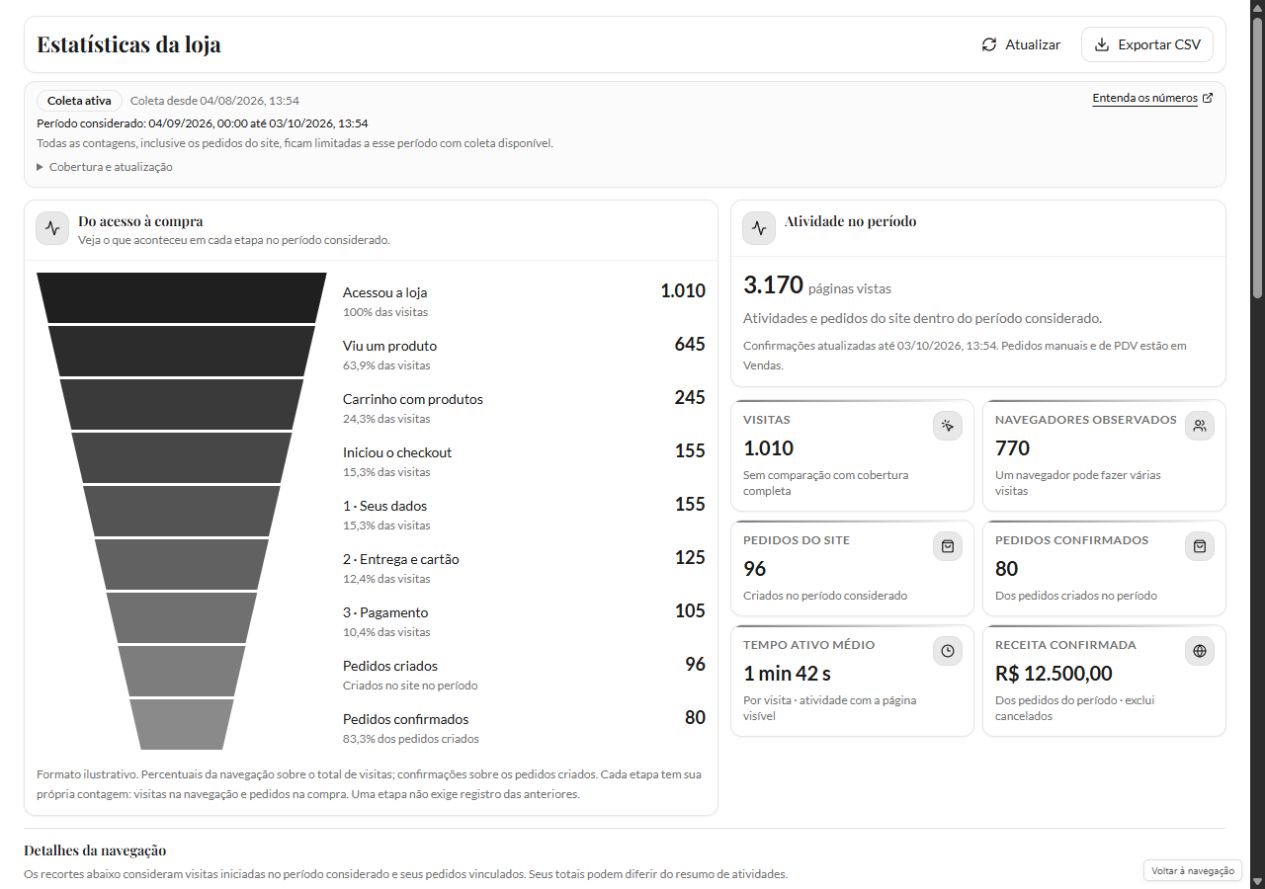Click the globe icon on Receita confirmada card
The height and width of the screenshot is (889, 1265).
click(1199, 651)
